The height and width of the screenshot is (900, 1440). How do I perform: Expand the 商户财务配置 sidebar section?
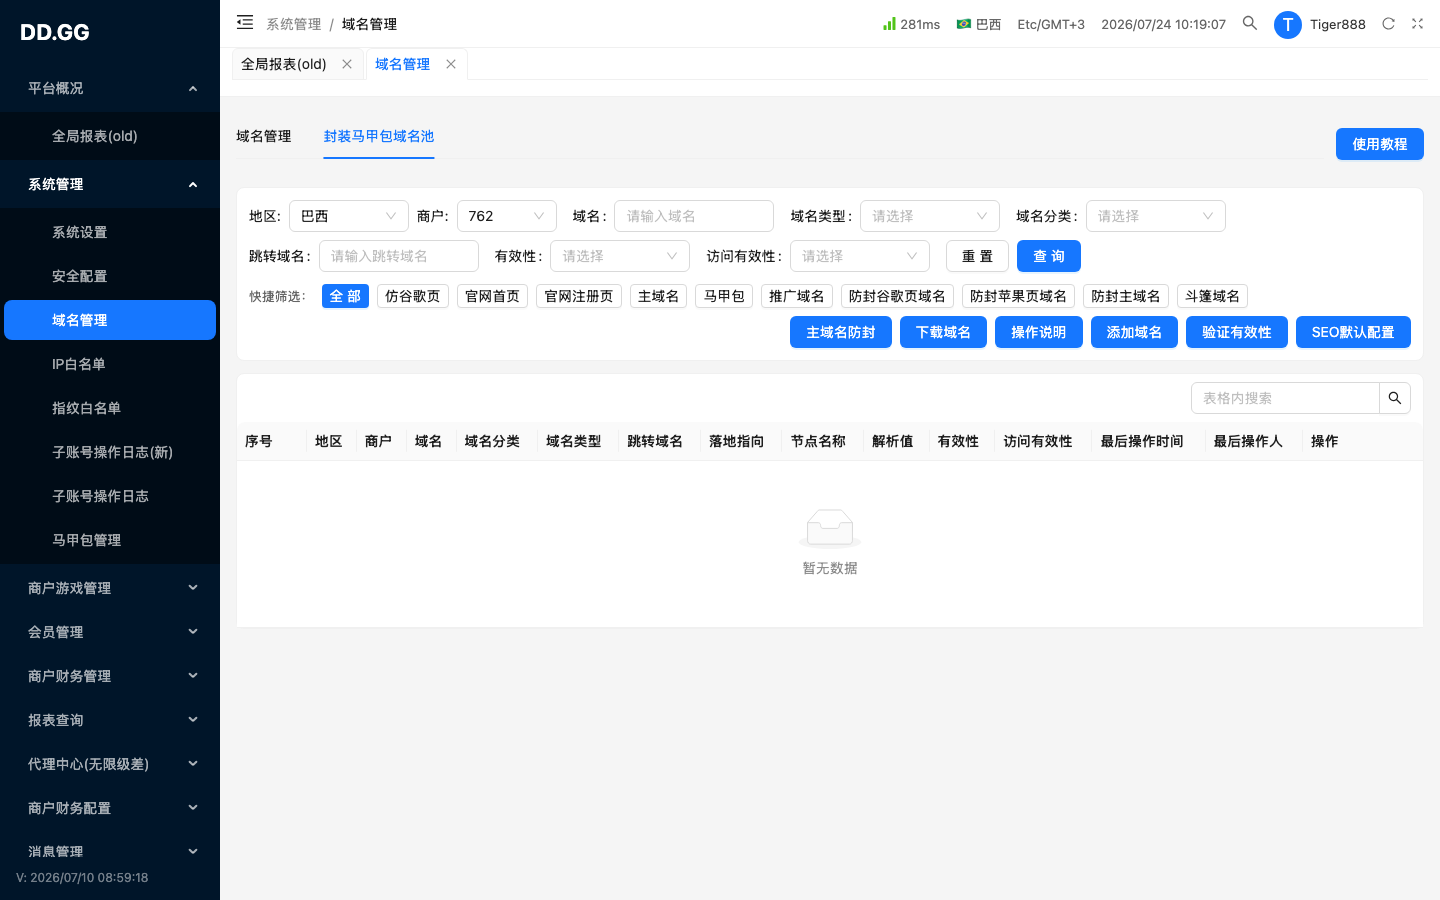pos(110,808)
